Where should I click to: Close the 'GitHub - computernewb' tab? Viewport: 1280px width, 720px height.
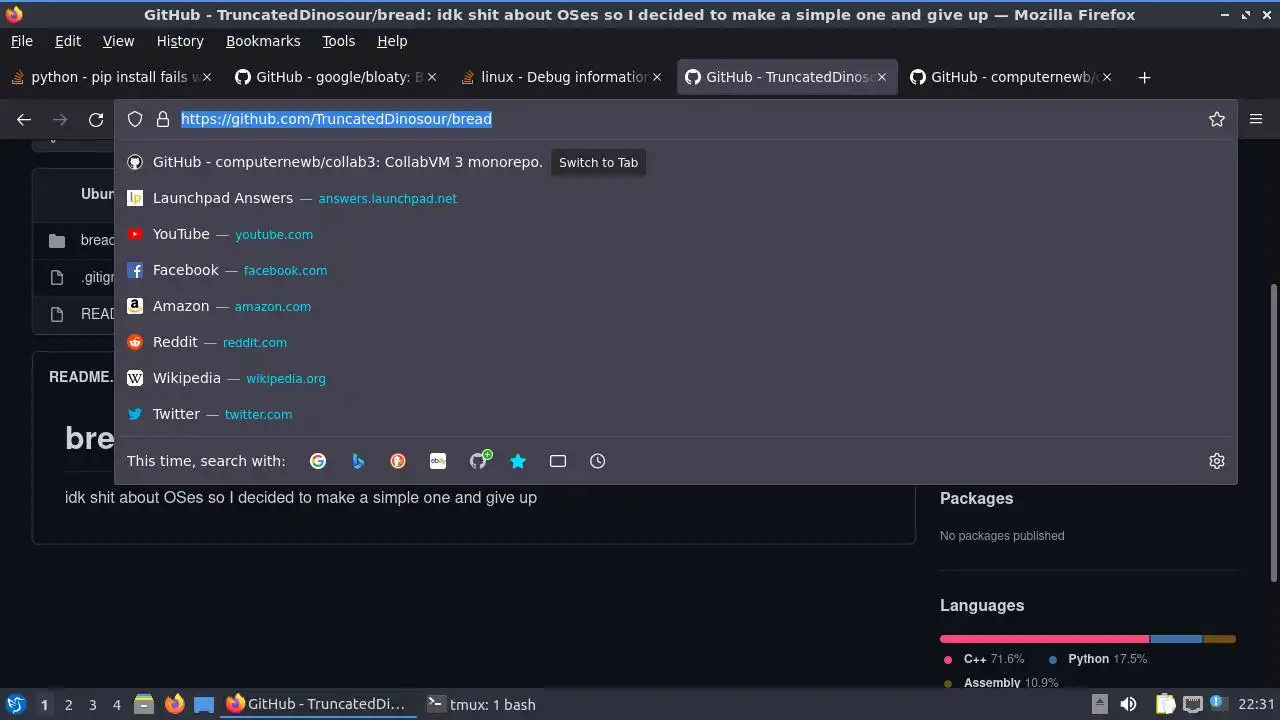click(1107, 77)
